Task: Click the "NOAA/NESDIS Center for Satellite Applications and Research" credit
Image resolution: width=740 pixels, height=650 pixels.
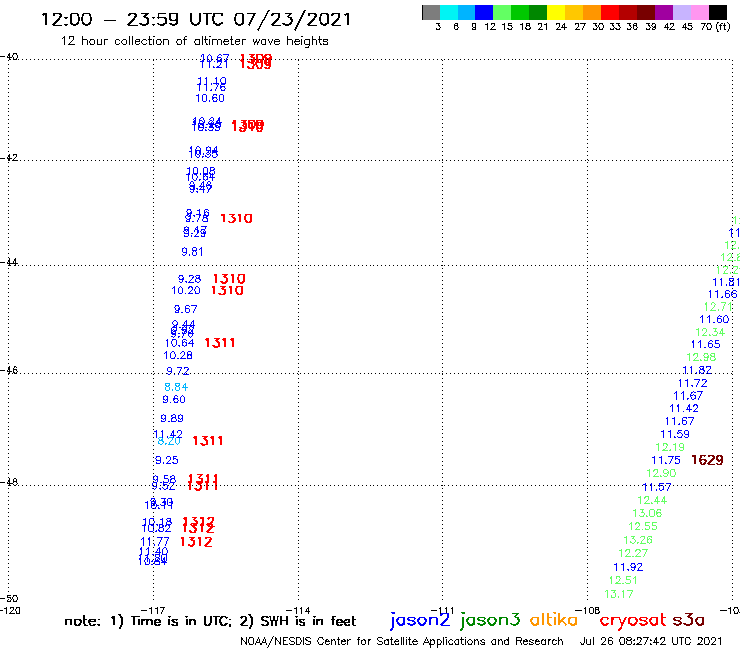Action: 402,641
